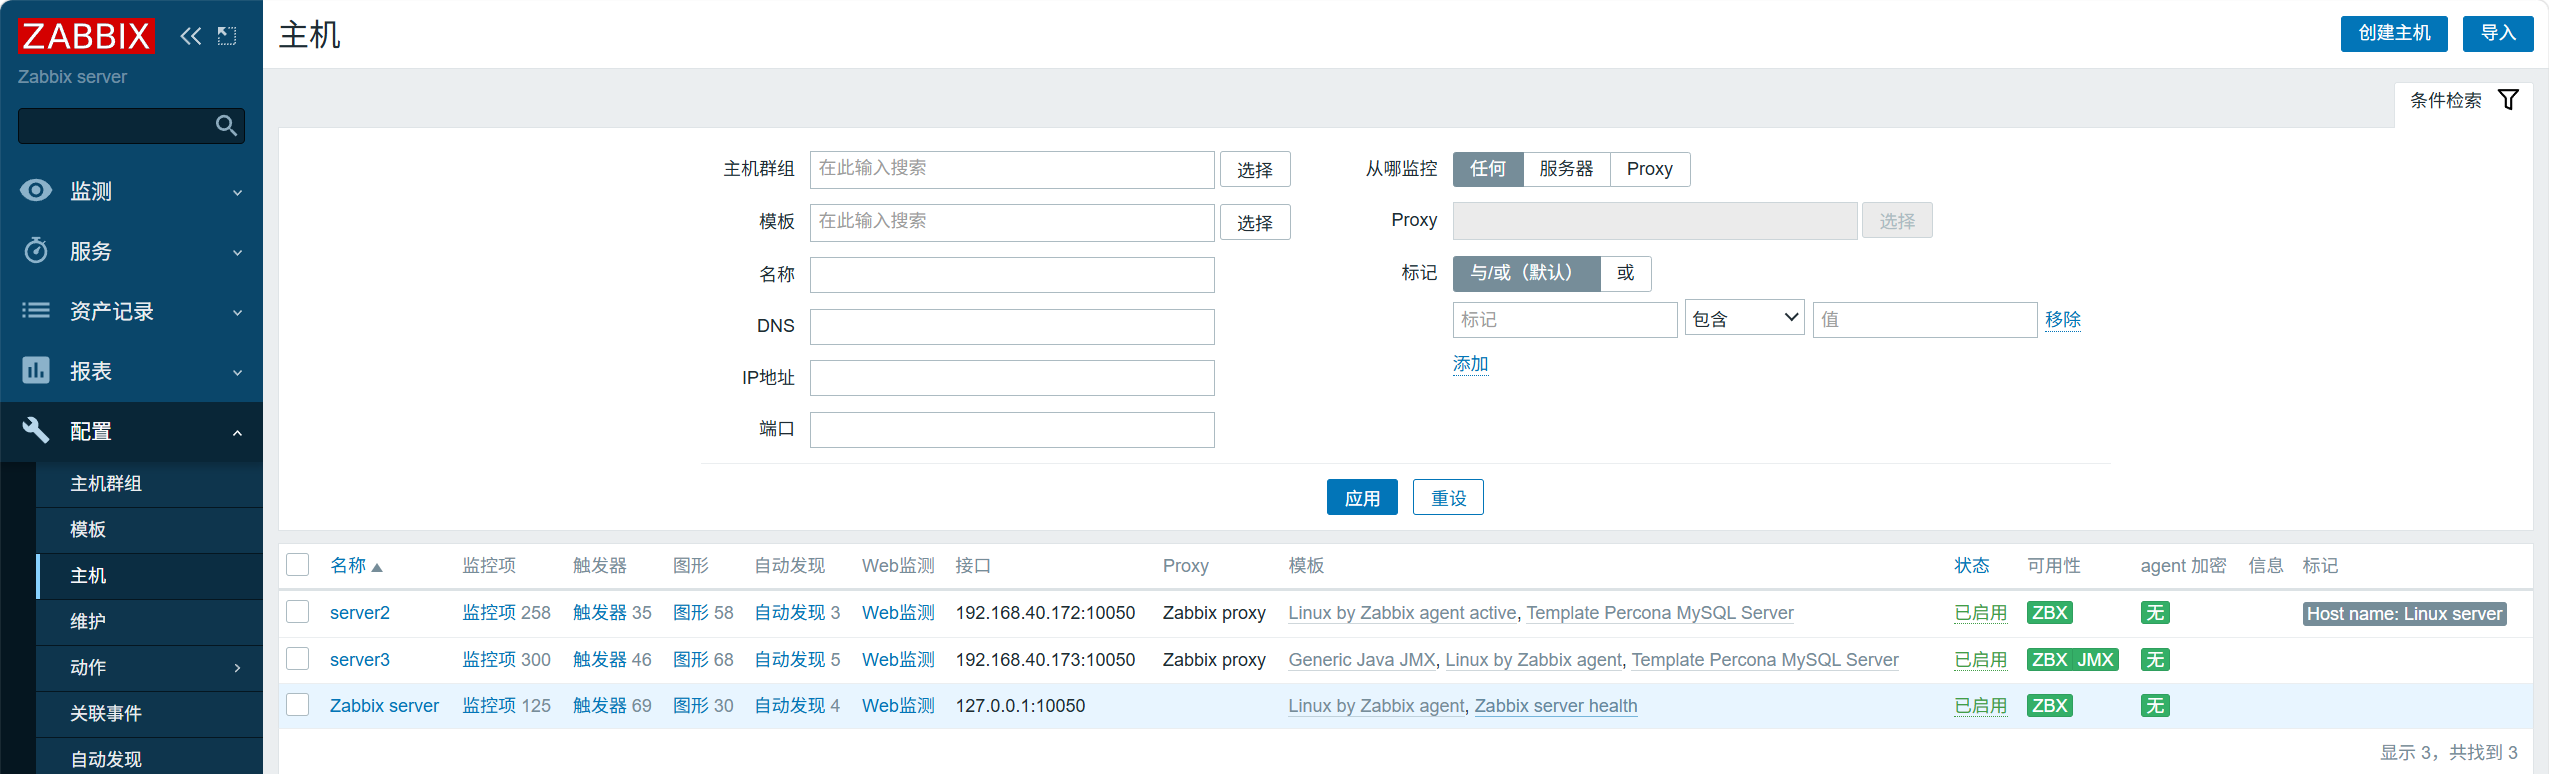2549x774 pixels.
Task: Select 任何 for monitored-by option
Action: (x=1488, y=169)
